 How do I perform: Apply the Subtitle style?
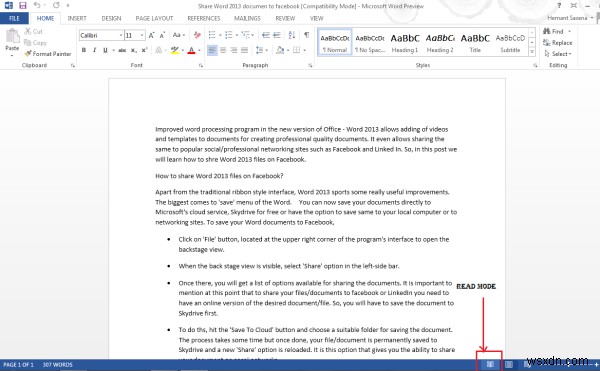click(x=510, y=42)
